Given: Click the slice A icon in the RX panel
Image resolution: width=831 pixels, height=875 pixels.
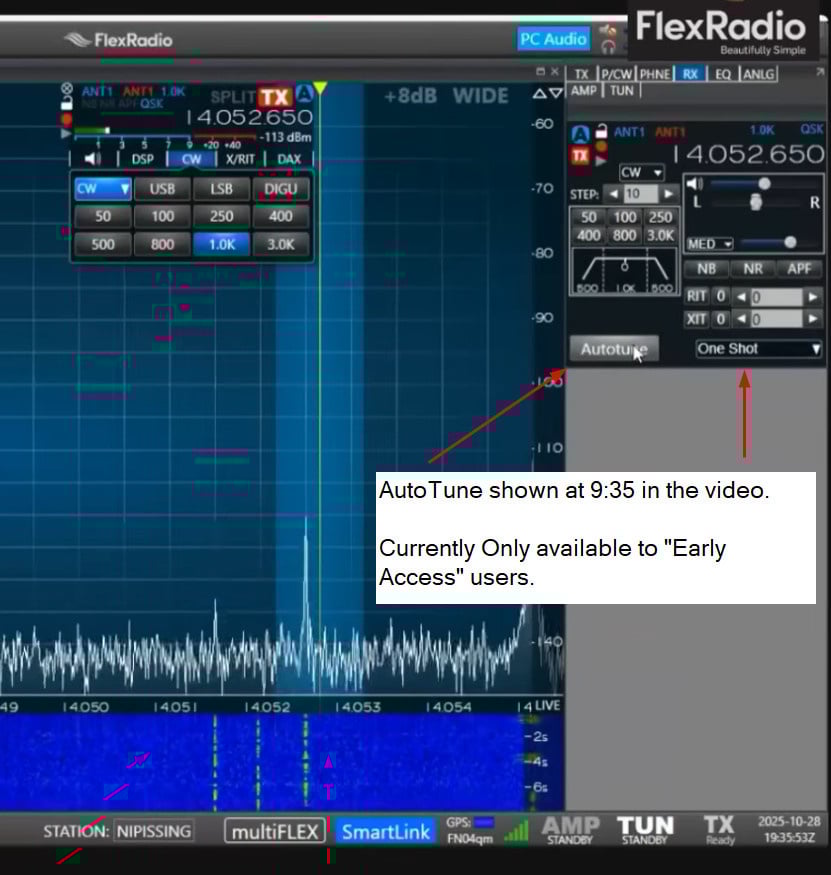Looking at the screenshot, I should 580,134.
